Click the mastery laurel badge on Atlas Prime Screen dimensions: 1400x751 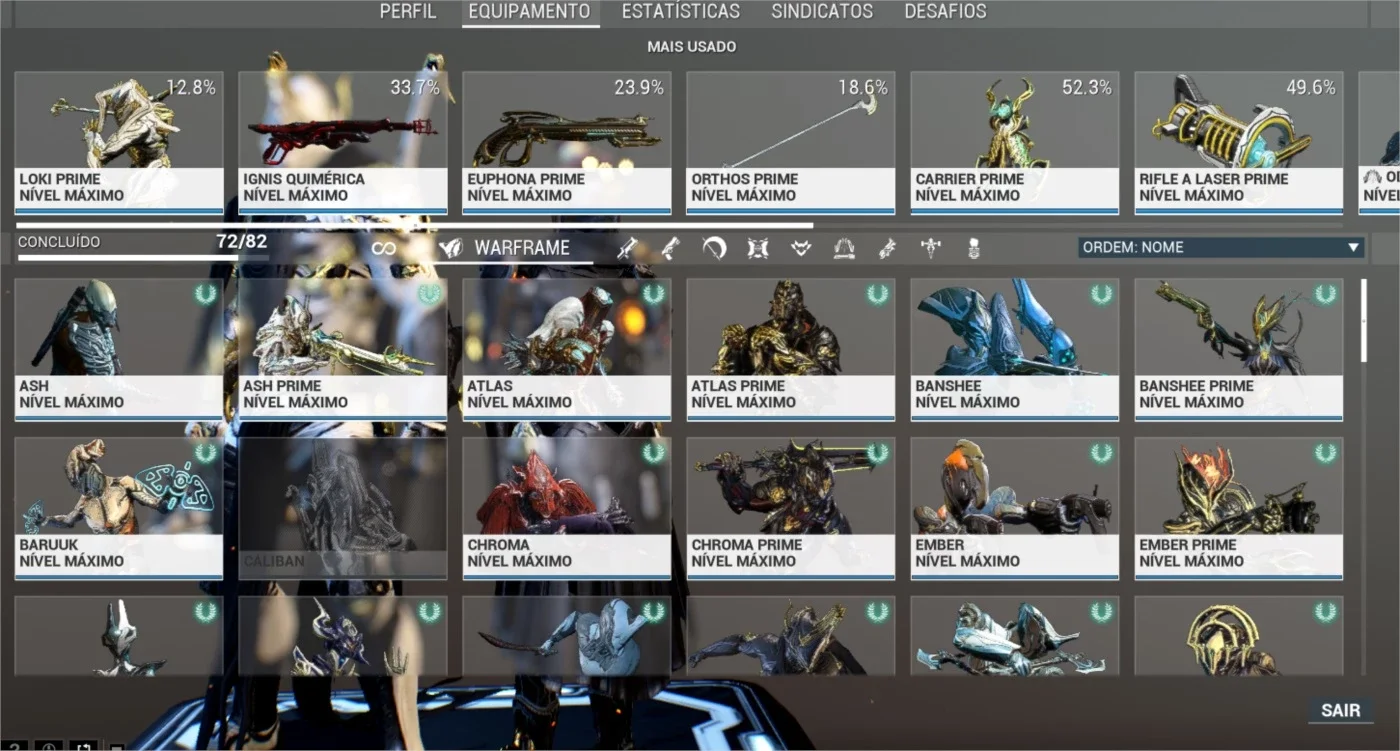click(878, 294)
